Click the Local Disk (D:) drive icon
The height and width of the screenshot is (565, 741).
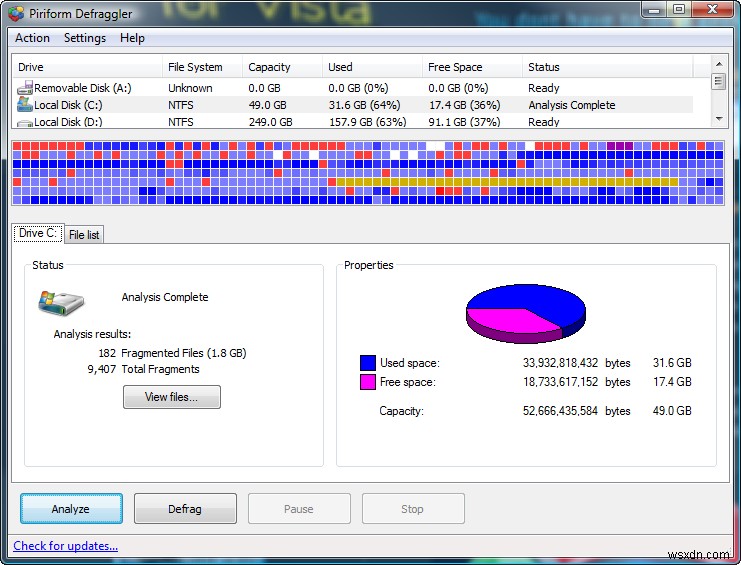pos(25,123)
